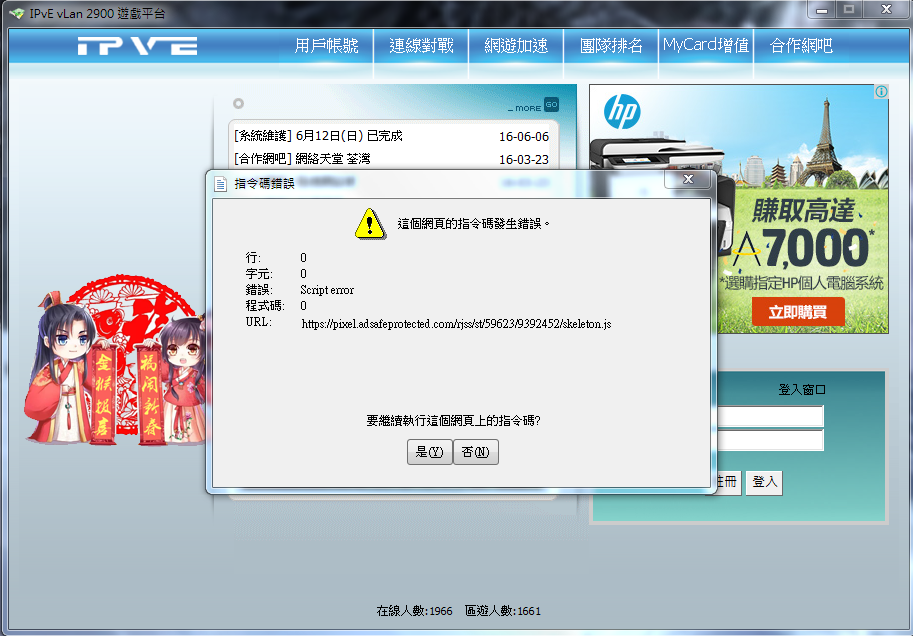Open the 用戶帳號 menu

(326, 45)
